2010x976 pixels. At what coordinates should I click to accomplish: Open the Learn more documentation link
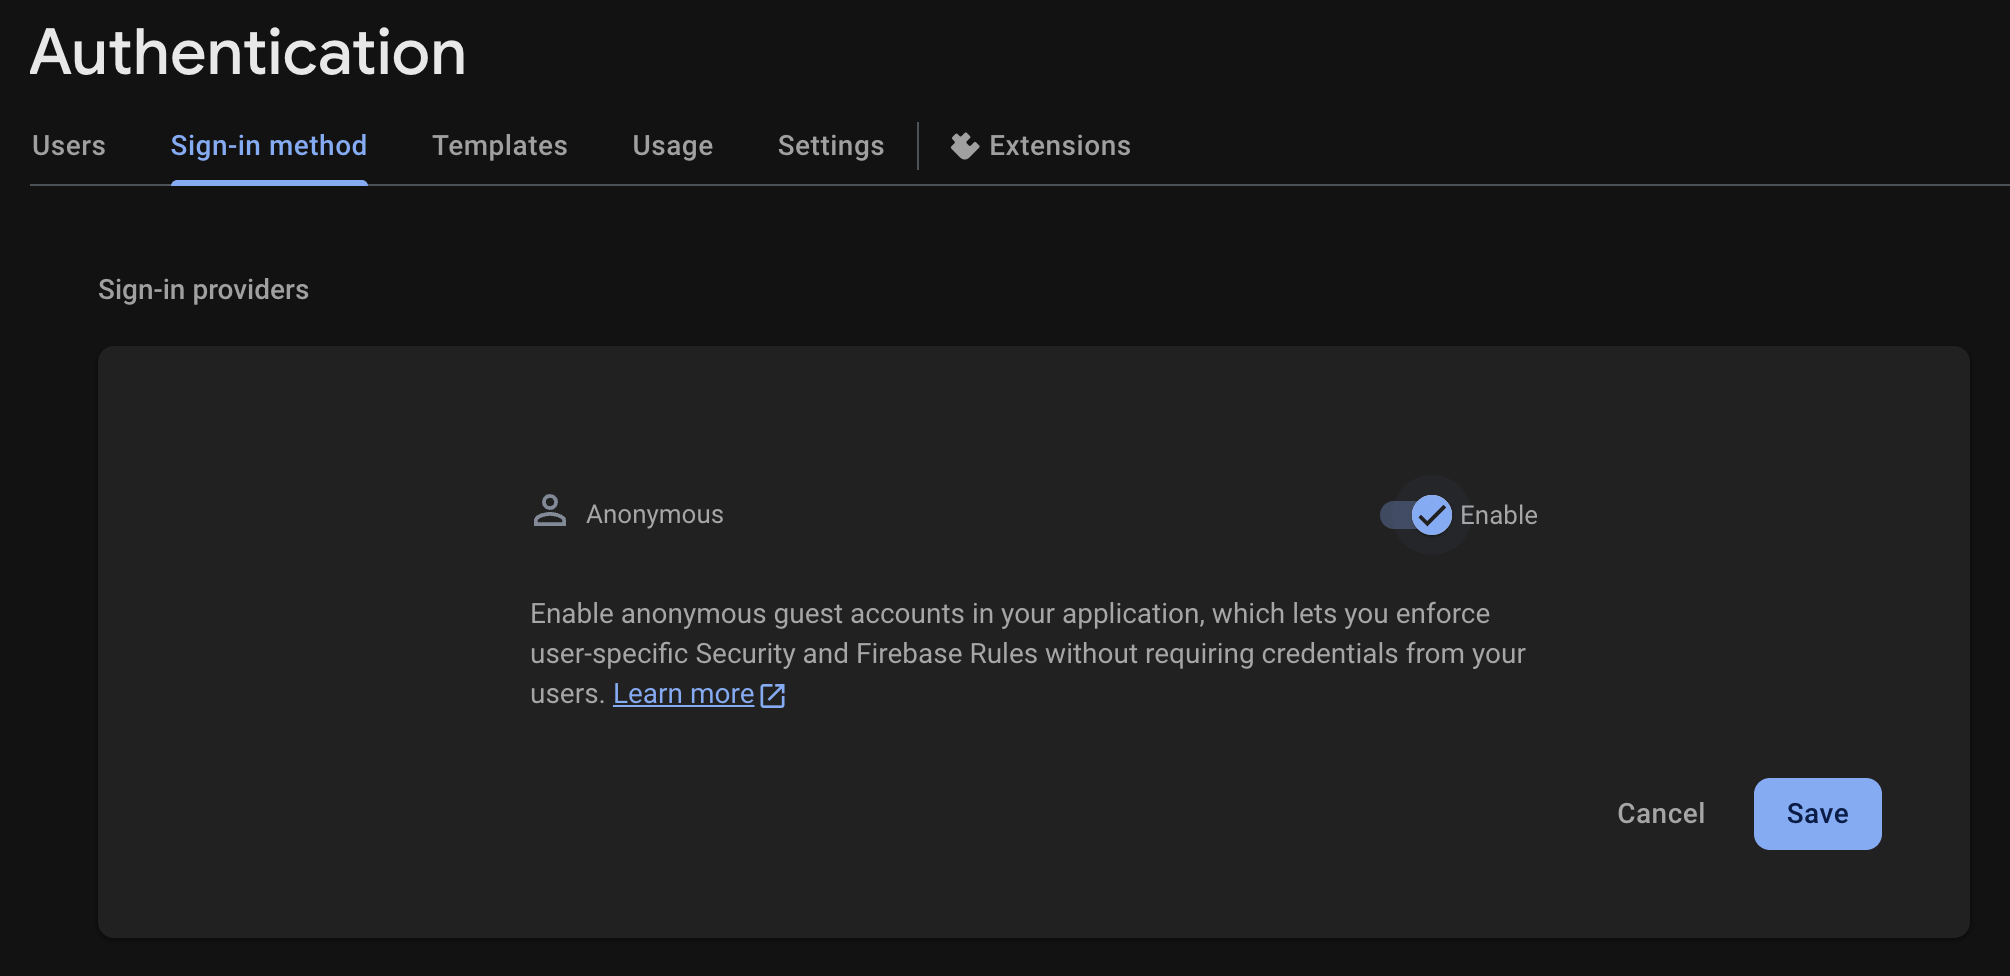point(683,693)
